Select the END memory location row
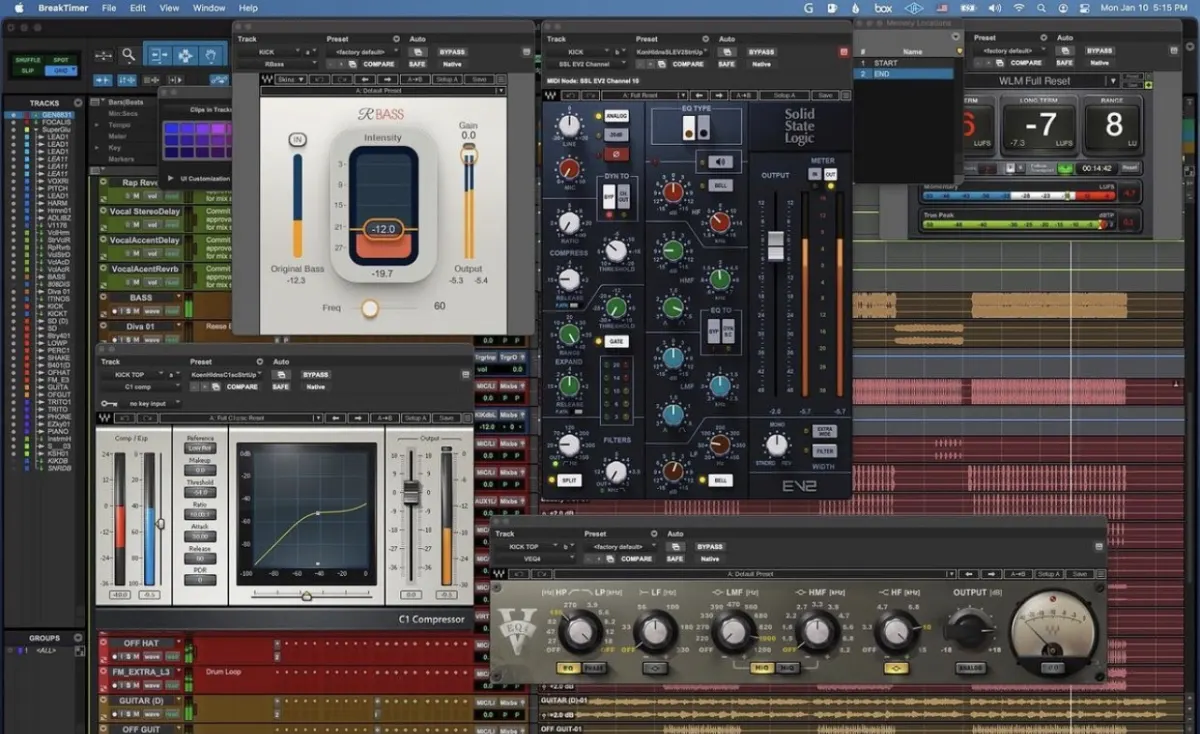1200x734 pixels. [x=907, y=74]
